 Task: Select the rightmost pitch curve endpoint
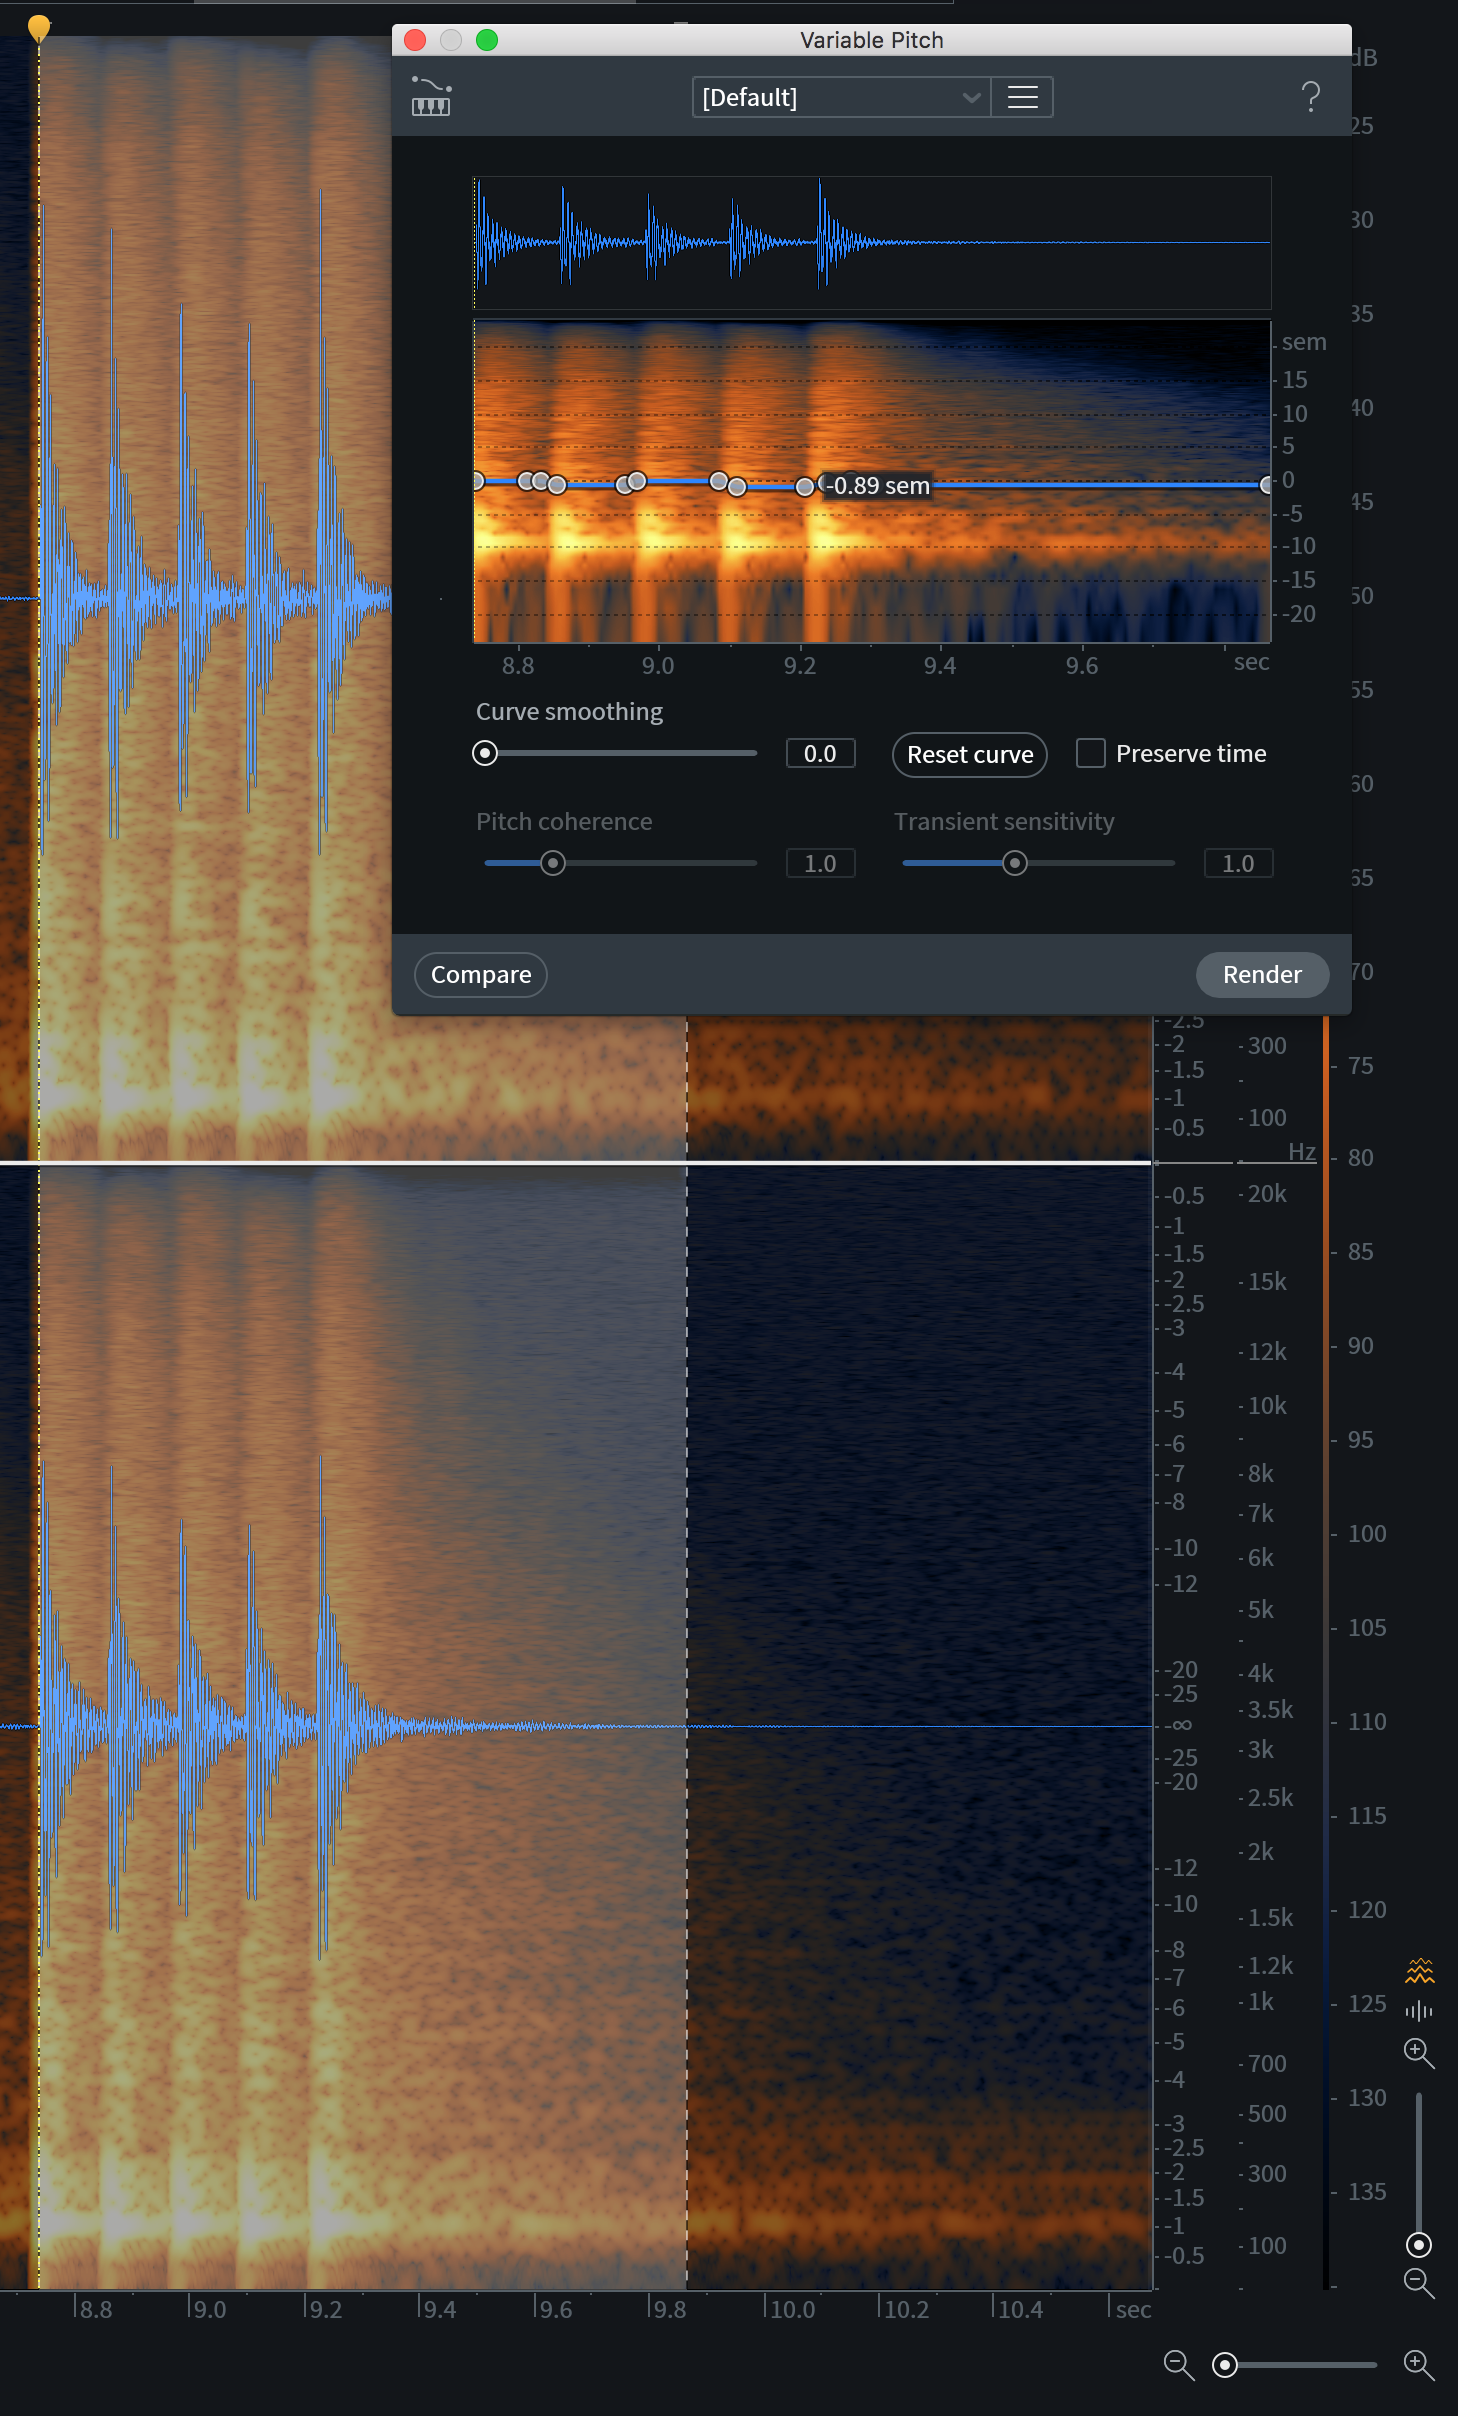[1266, 485]
